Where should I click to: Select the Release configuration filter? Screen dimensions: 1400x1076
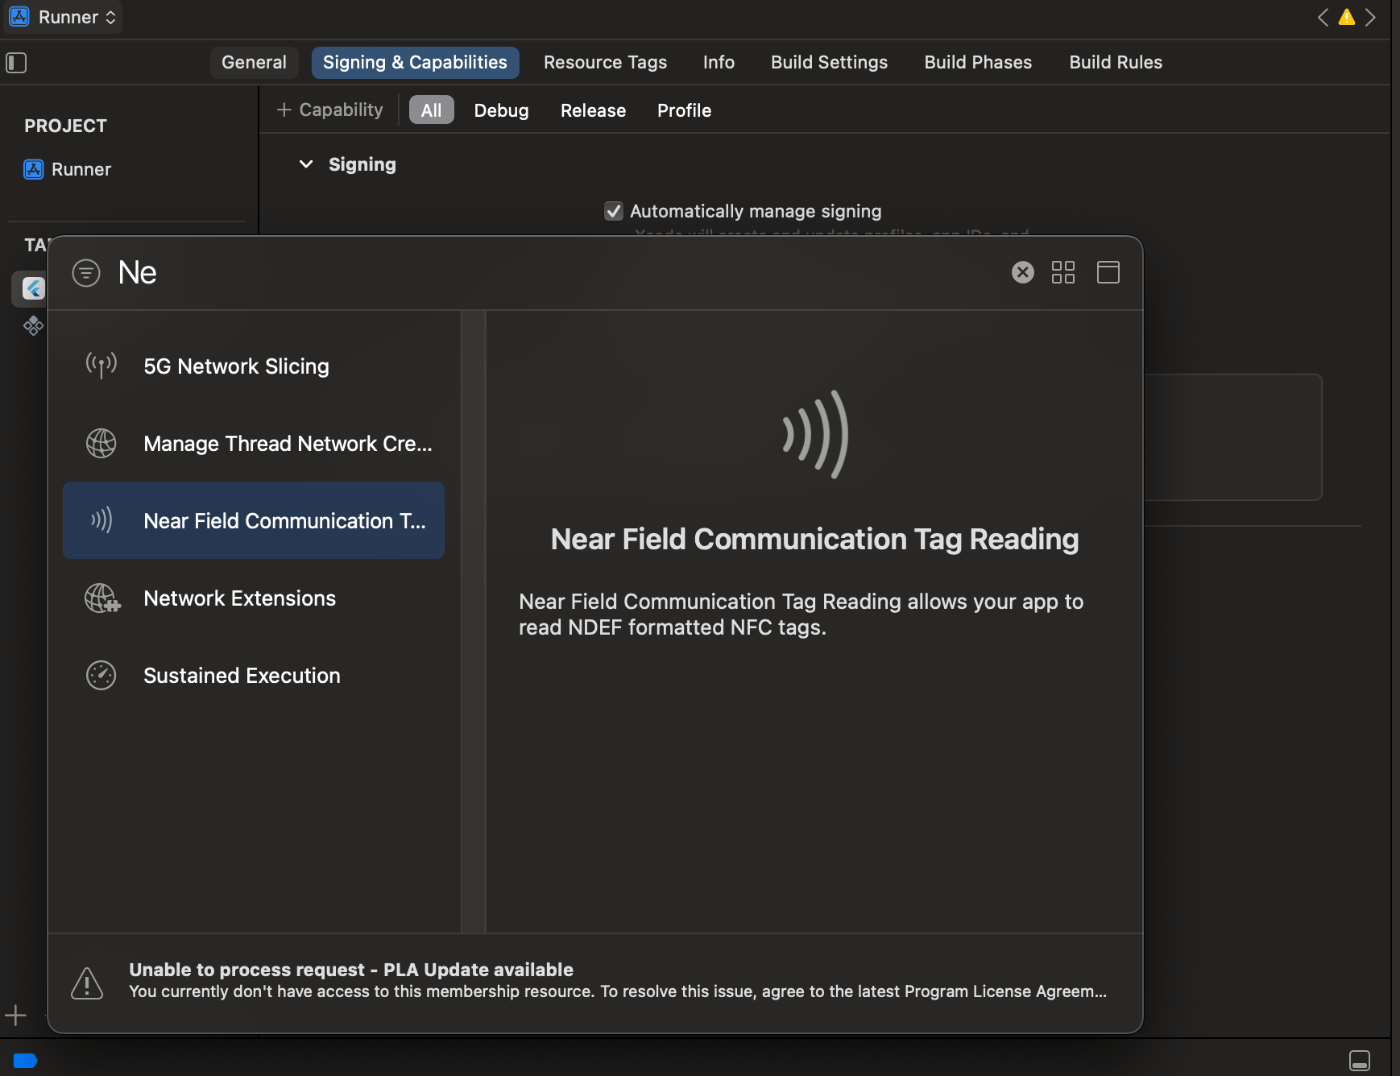[x=593, y=110]
